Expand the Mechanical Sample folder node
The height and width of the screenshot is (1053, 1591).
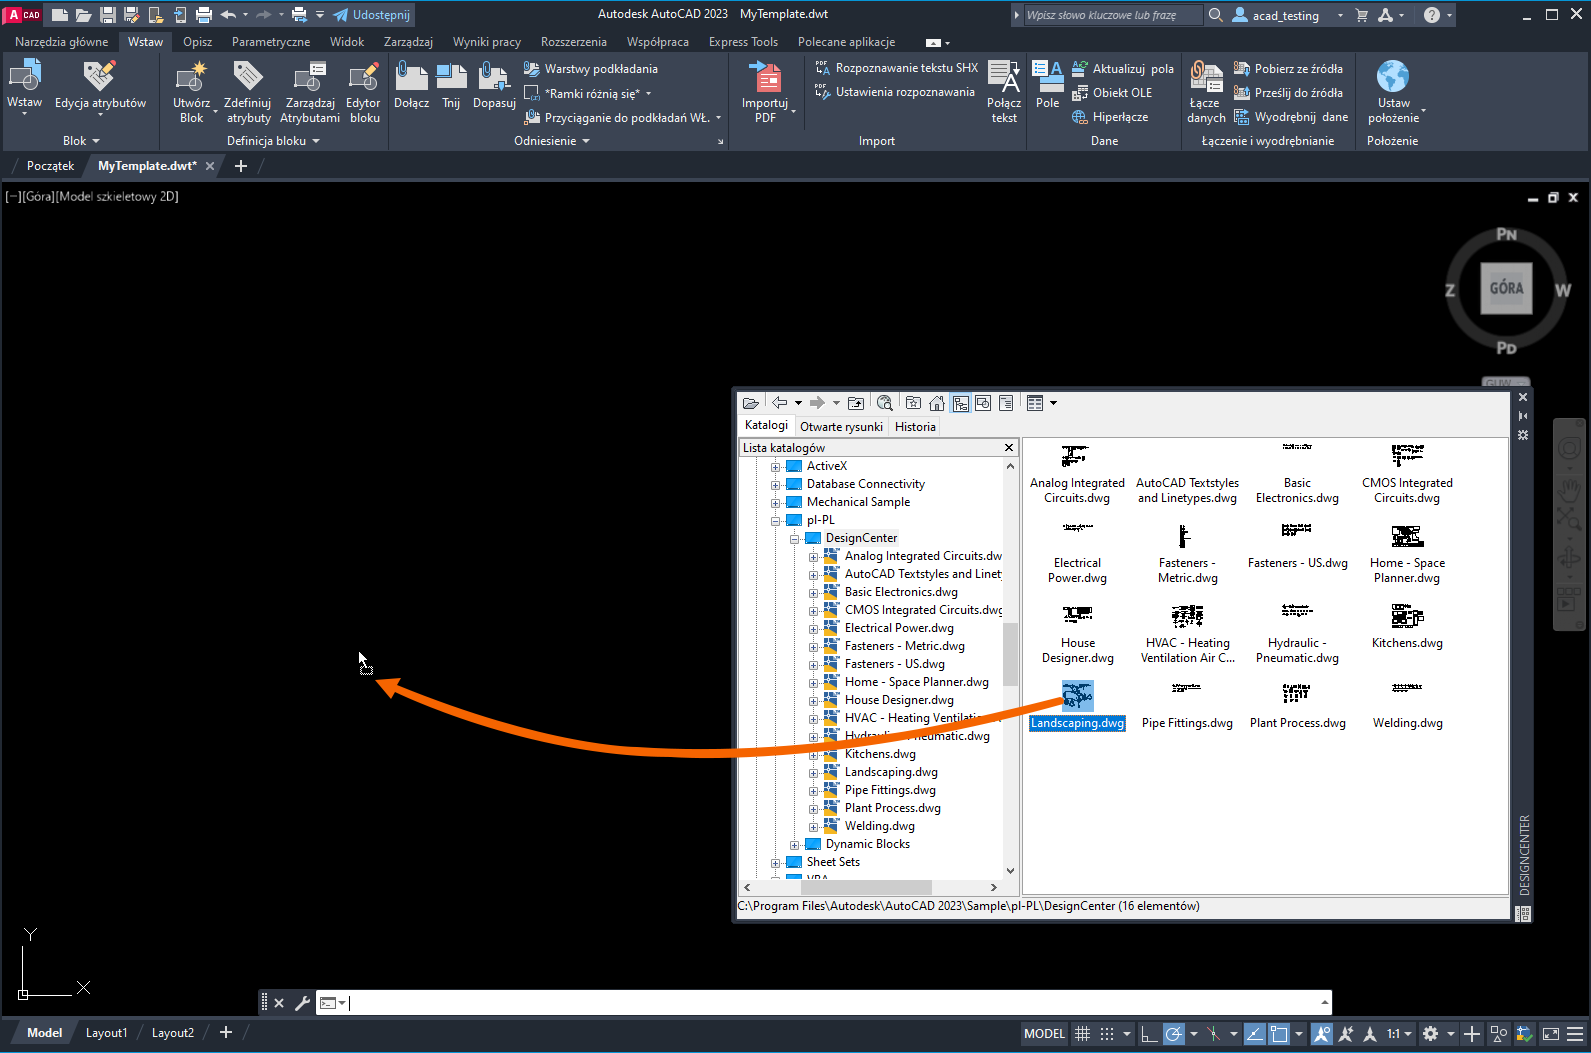point(776,503)
